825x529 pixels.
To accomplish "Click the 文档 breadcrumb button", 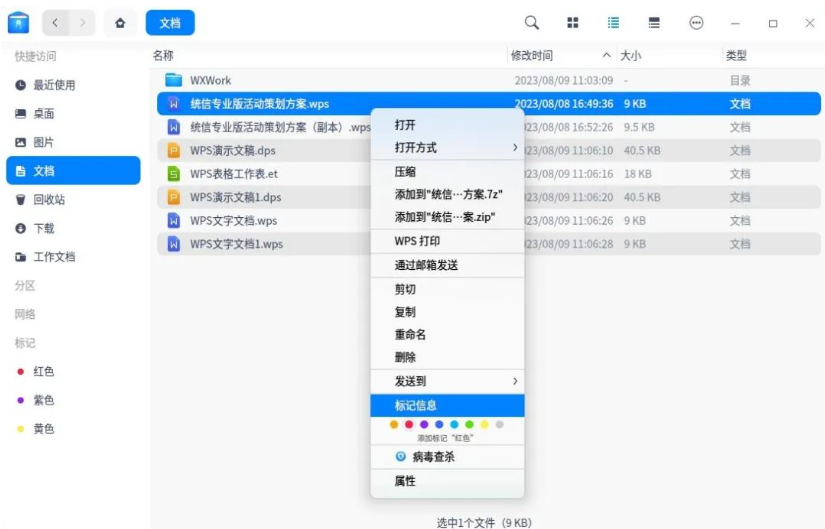I will pyautogui.click(x=170, y=23).
